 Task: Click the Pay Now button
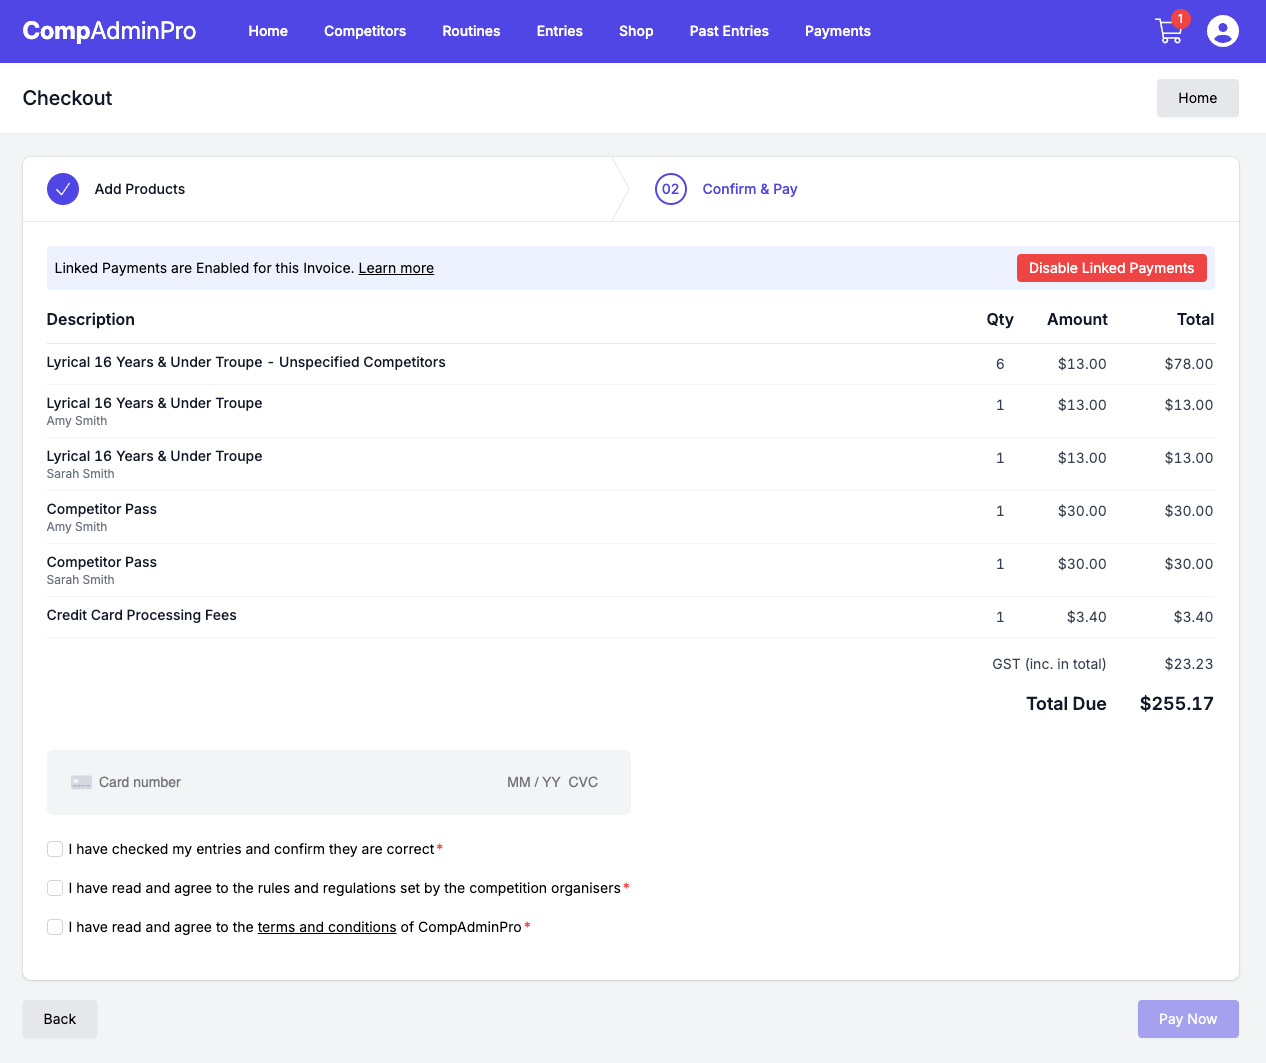point(1188,1019)
